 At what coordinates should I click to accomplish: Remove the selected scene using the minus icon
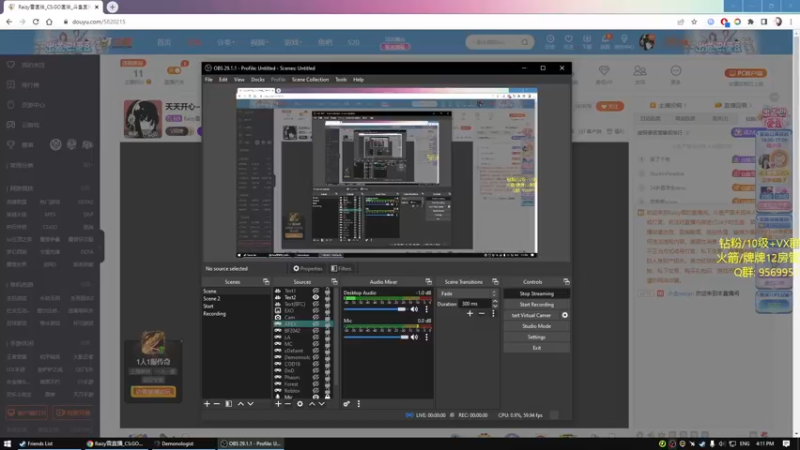(216, 404)
